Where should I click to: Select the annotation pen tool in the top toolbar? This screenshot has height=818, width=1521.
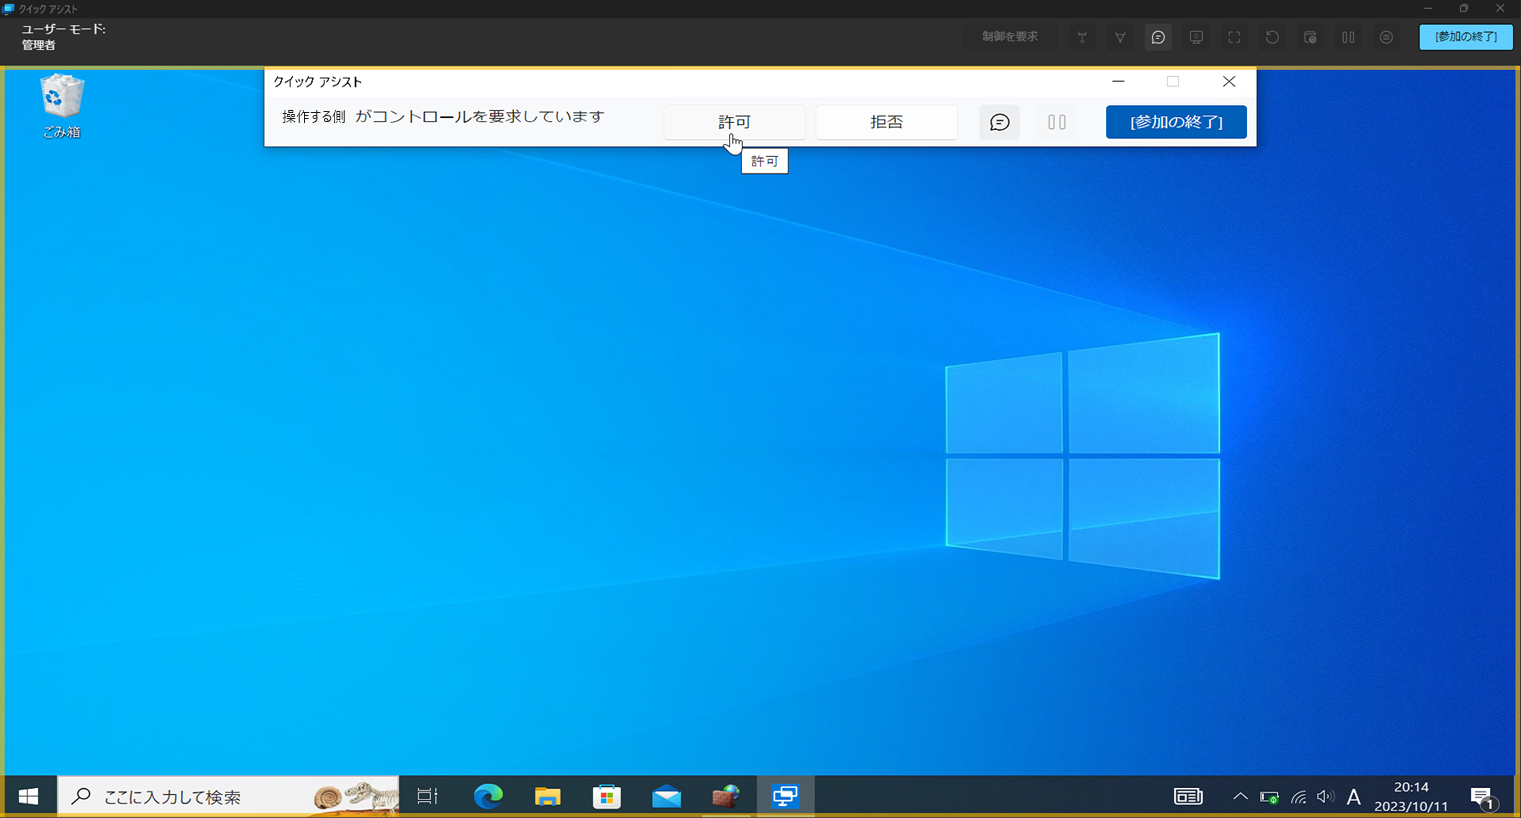(1120, 37)
